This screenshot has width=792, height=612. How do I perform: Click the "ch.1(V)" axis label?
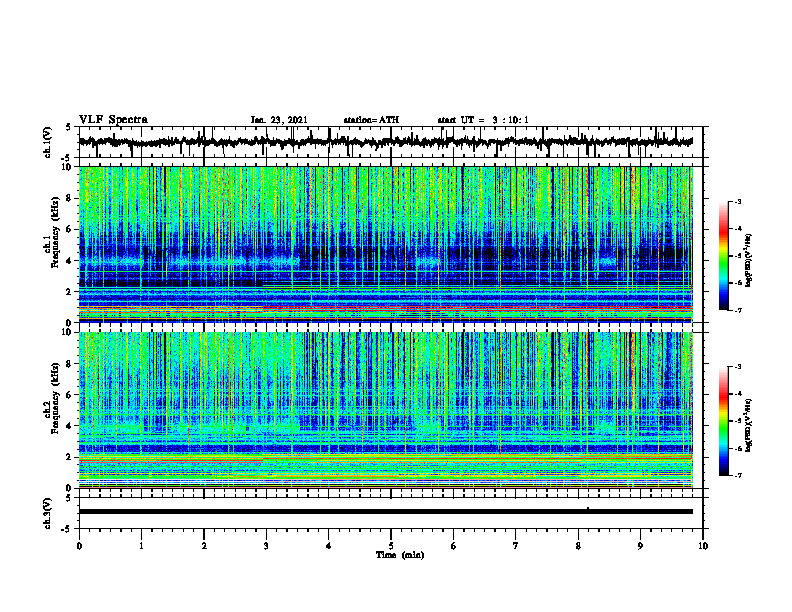[x=48, y=142]
